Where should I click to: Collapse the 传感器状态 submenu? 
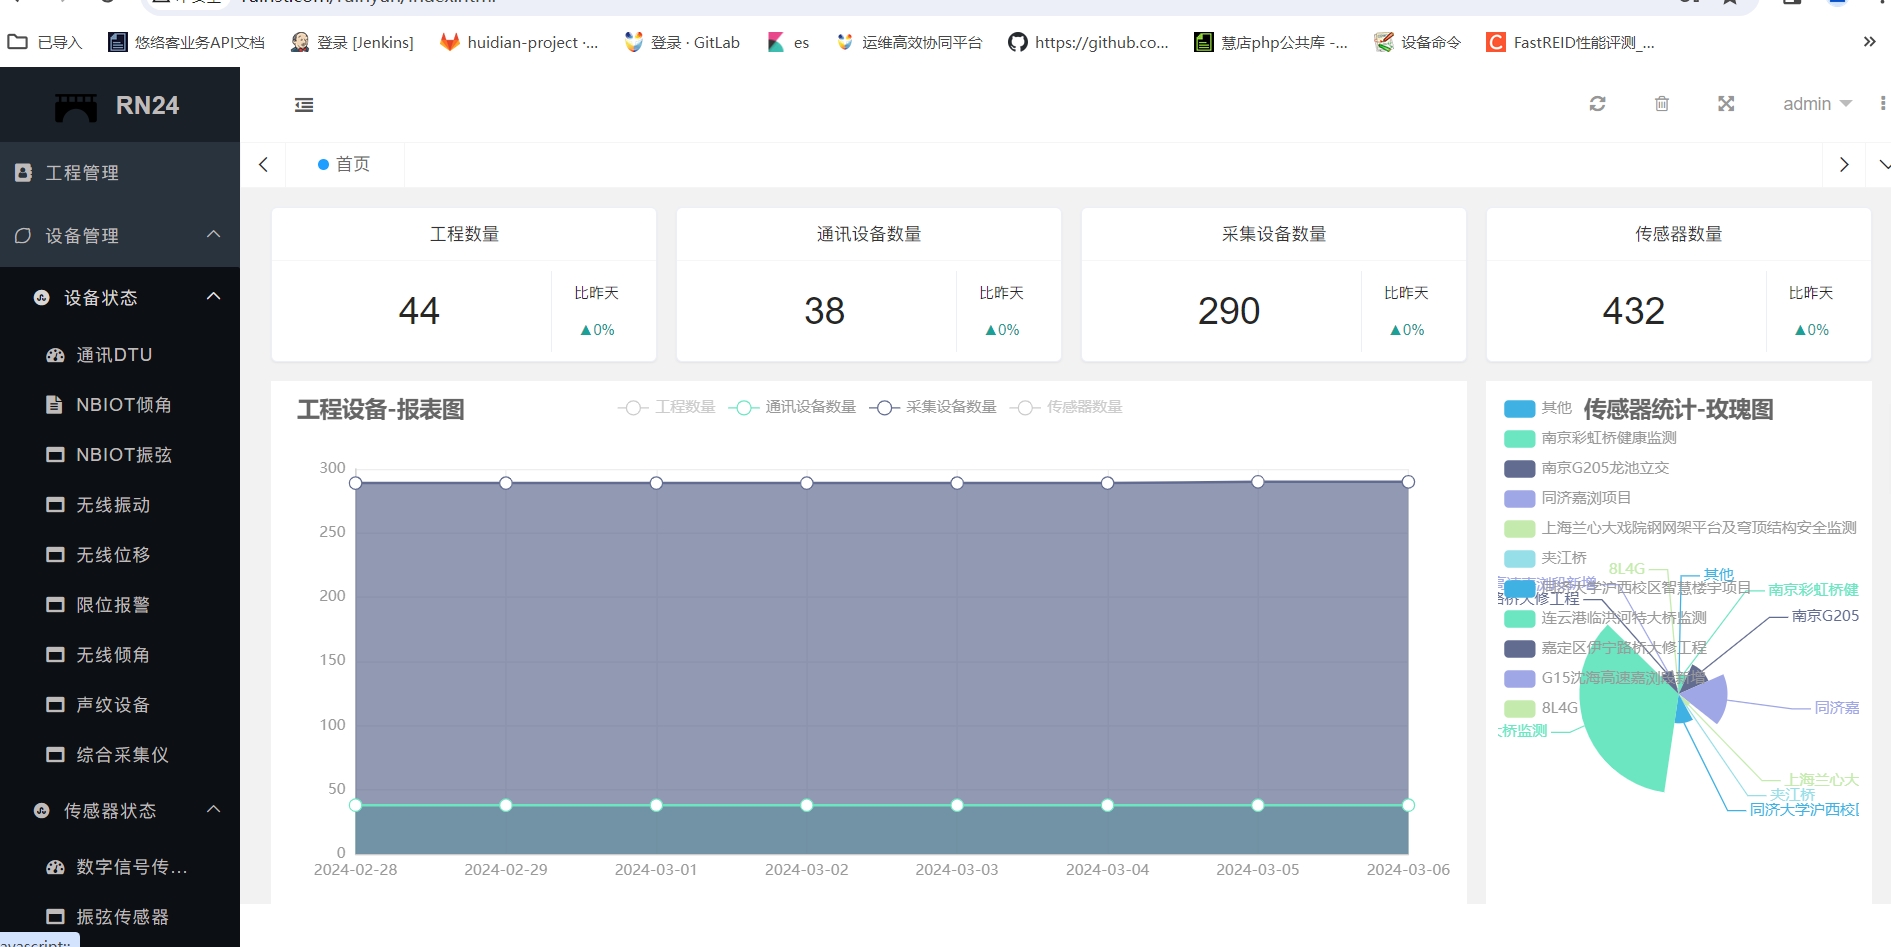pos(120,811)
